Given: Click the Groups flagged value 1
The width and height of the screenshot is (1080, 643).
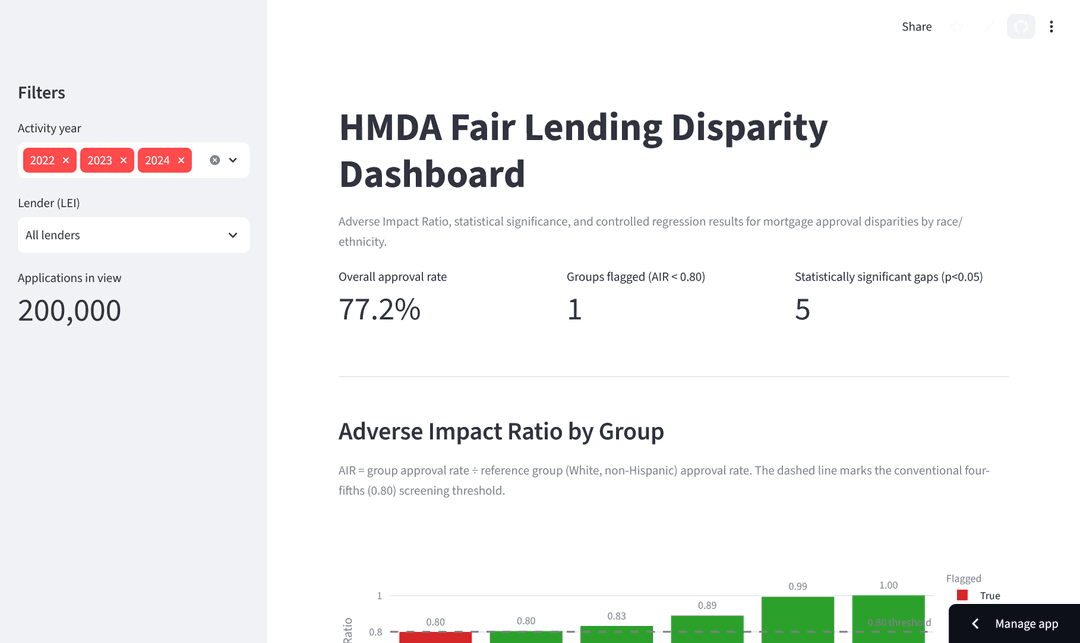Looking at the screenshot, I should [x=574, y=309].
